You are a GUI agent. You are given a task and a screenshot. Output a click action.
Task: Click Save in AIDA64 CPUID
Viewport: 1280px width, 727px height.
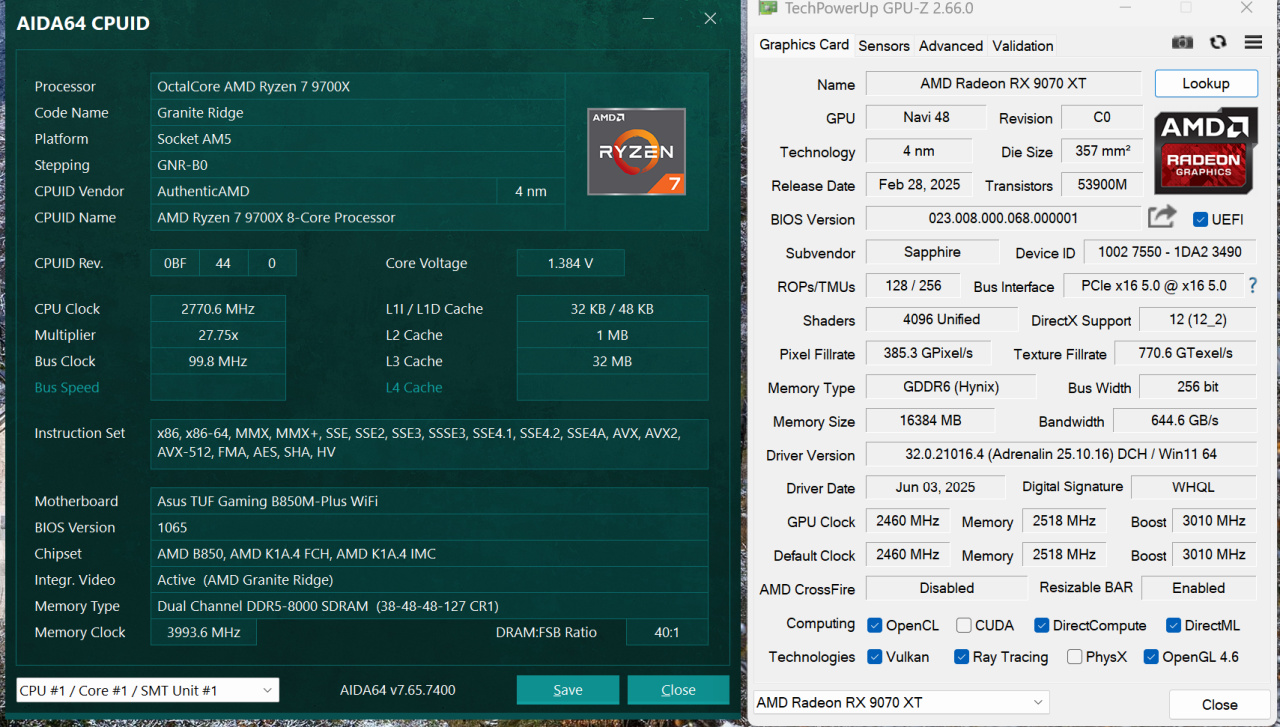tap(568, 690)
